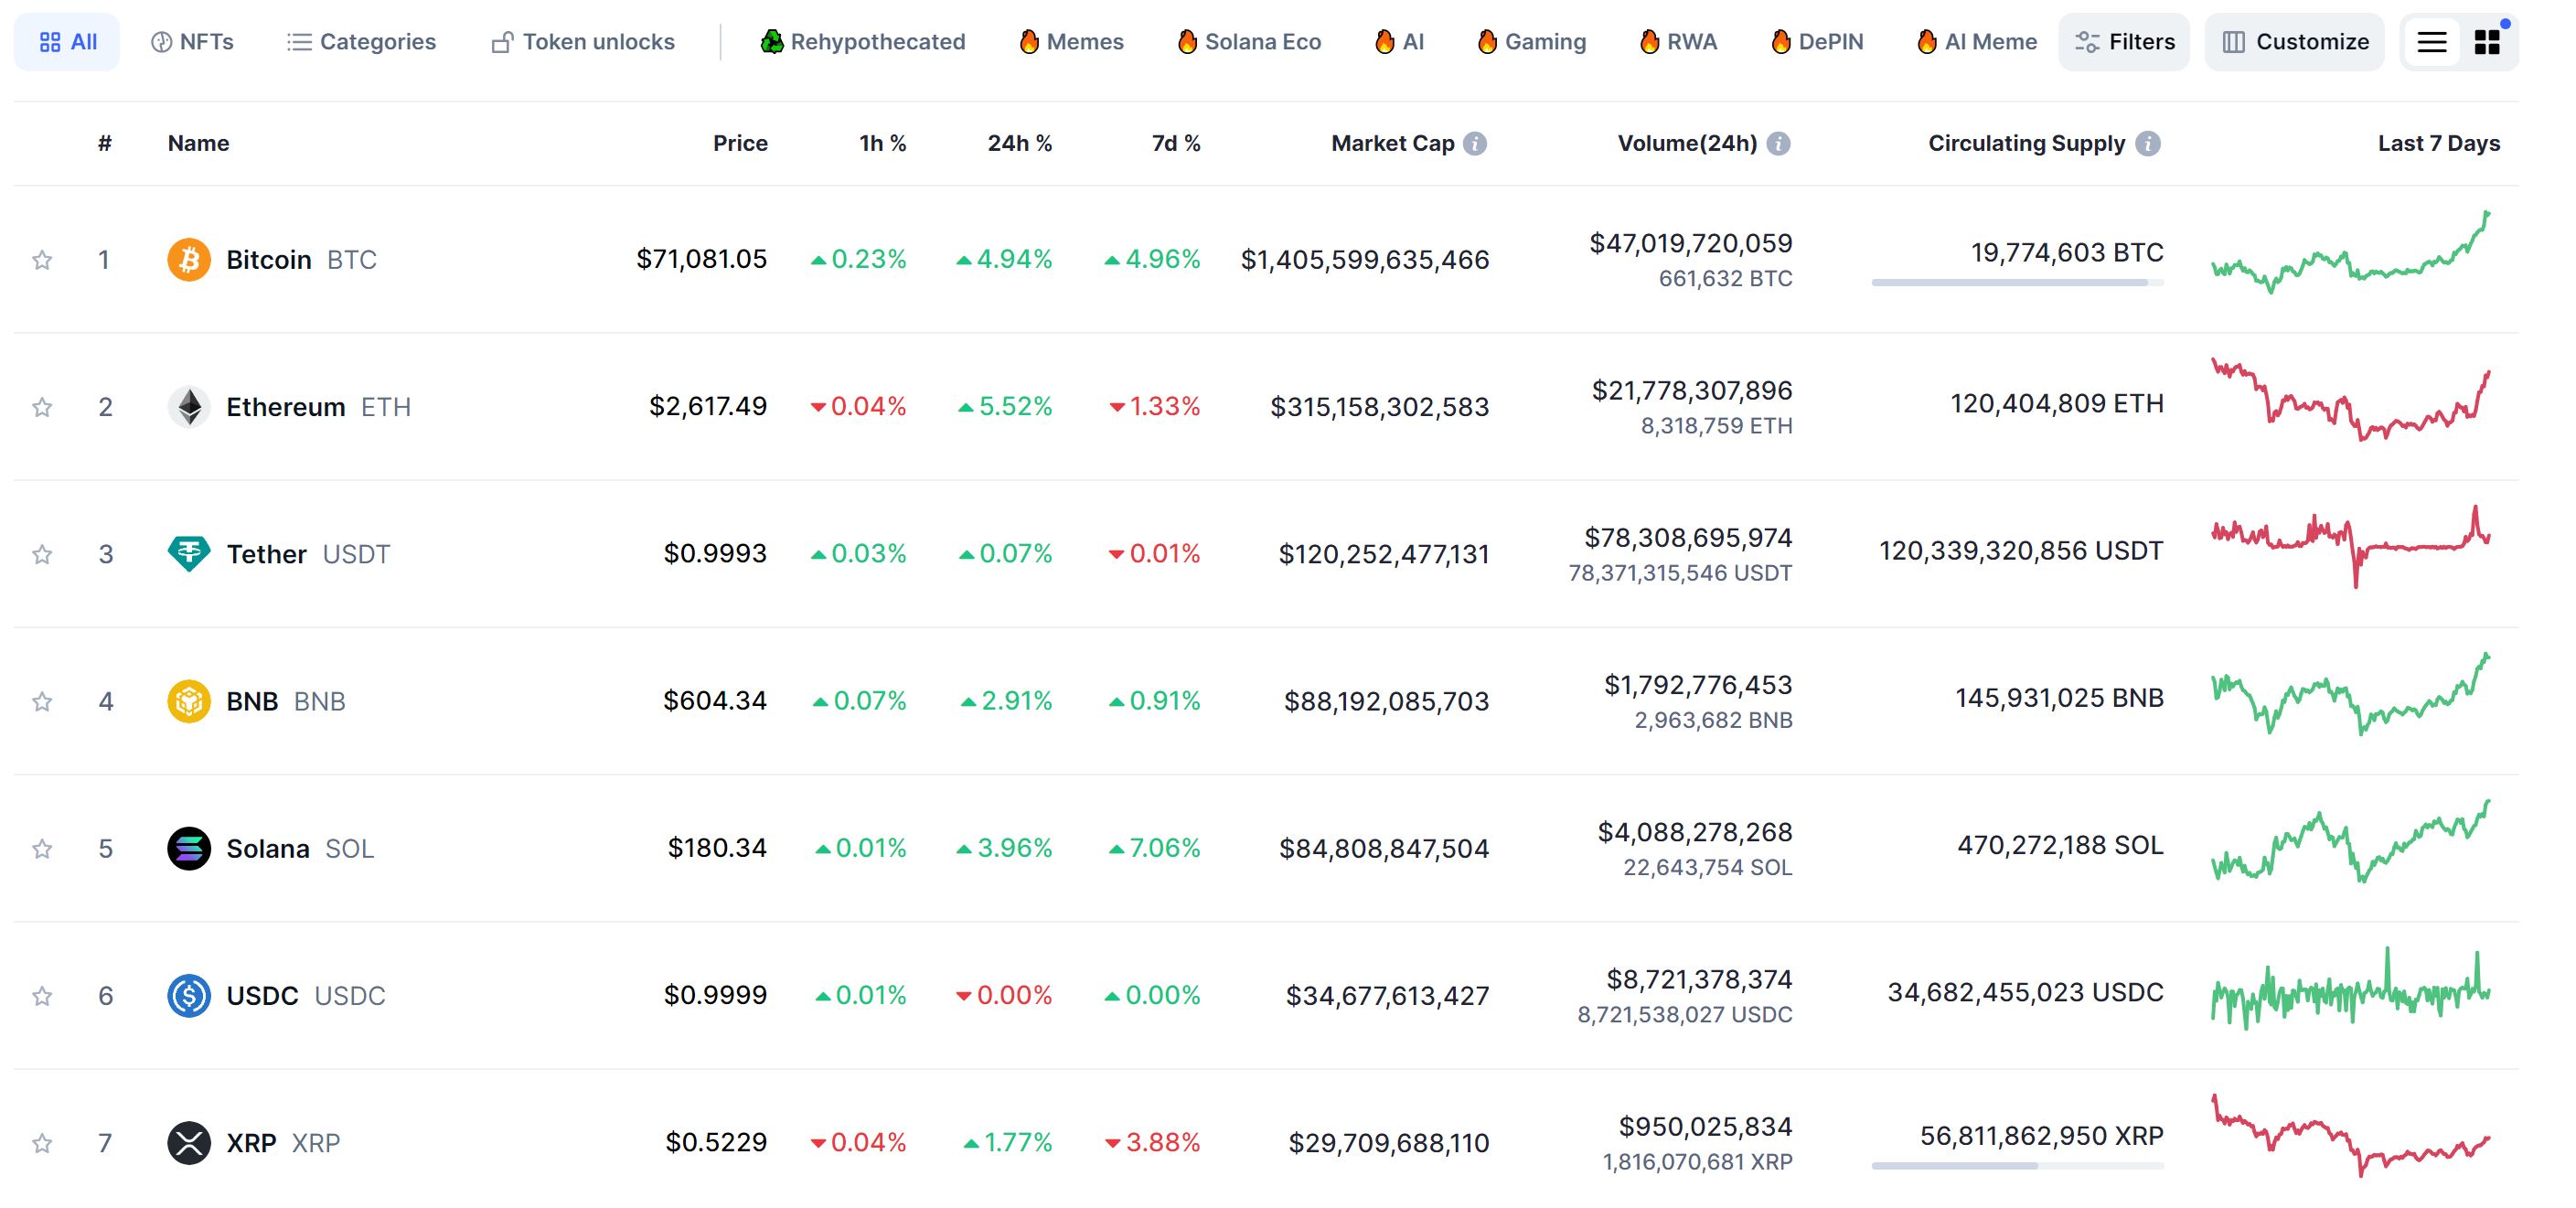The width and height of the screenshot is (2576, 1208).
Task: Switch to the NFTs tab
Action: [192, 42]
